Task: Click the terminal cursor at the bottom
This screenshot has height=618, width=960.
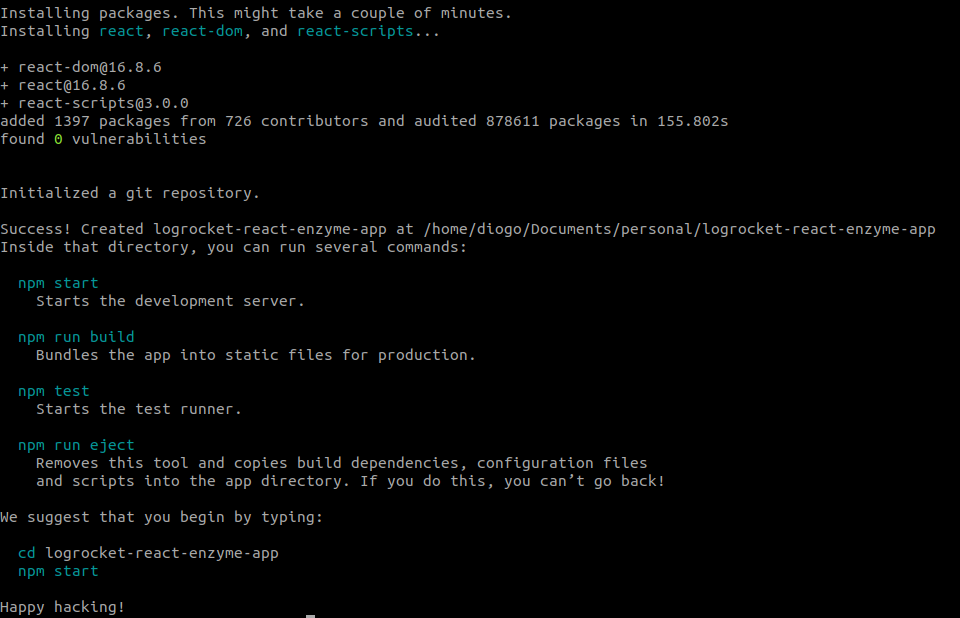Action: coord(310,616)
